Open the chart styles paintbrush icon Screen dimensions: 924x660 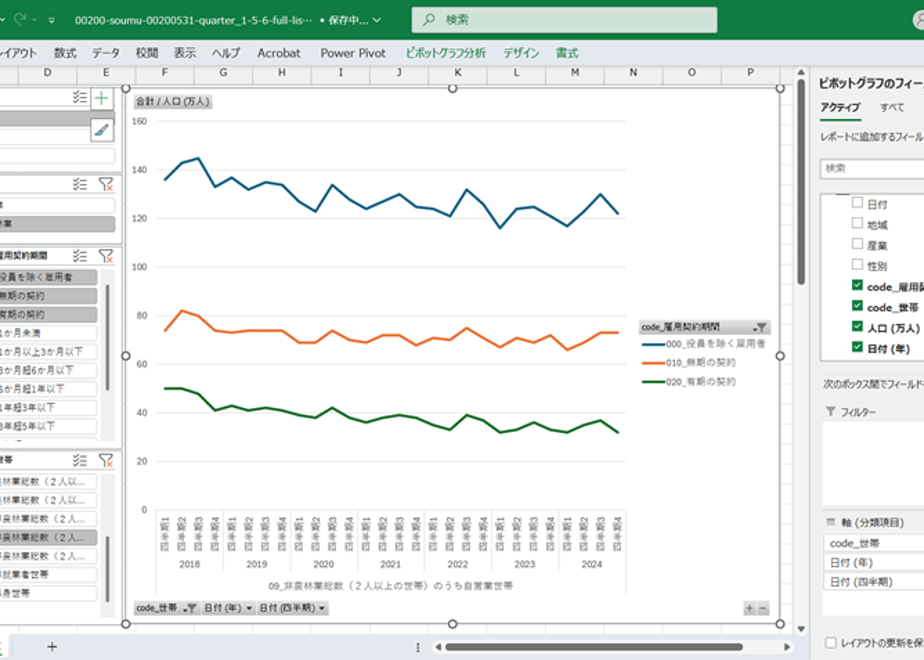[102, 130]
